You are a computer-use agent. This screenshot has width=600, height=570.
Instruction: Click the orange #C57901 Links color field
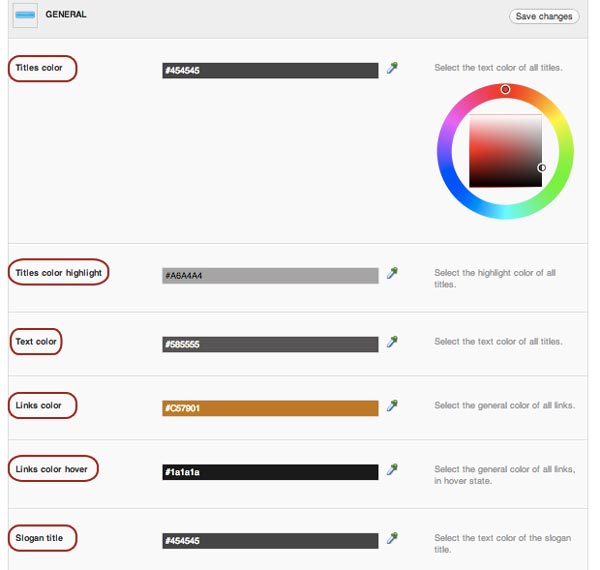pos(270,408)
